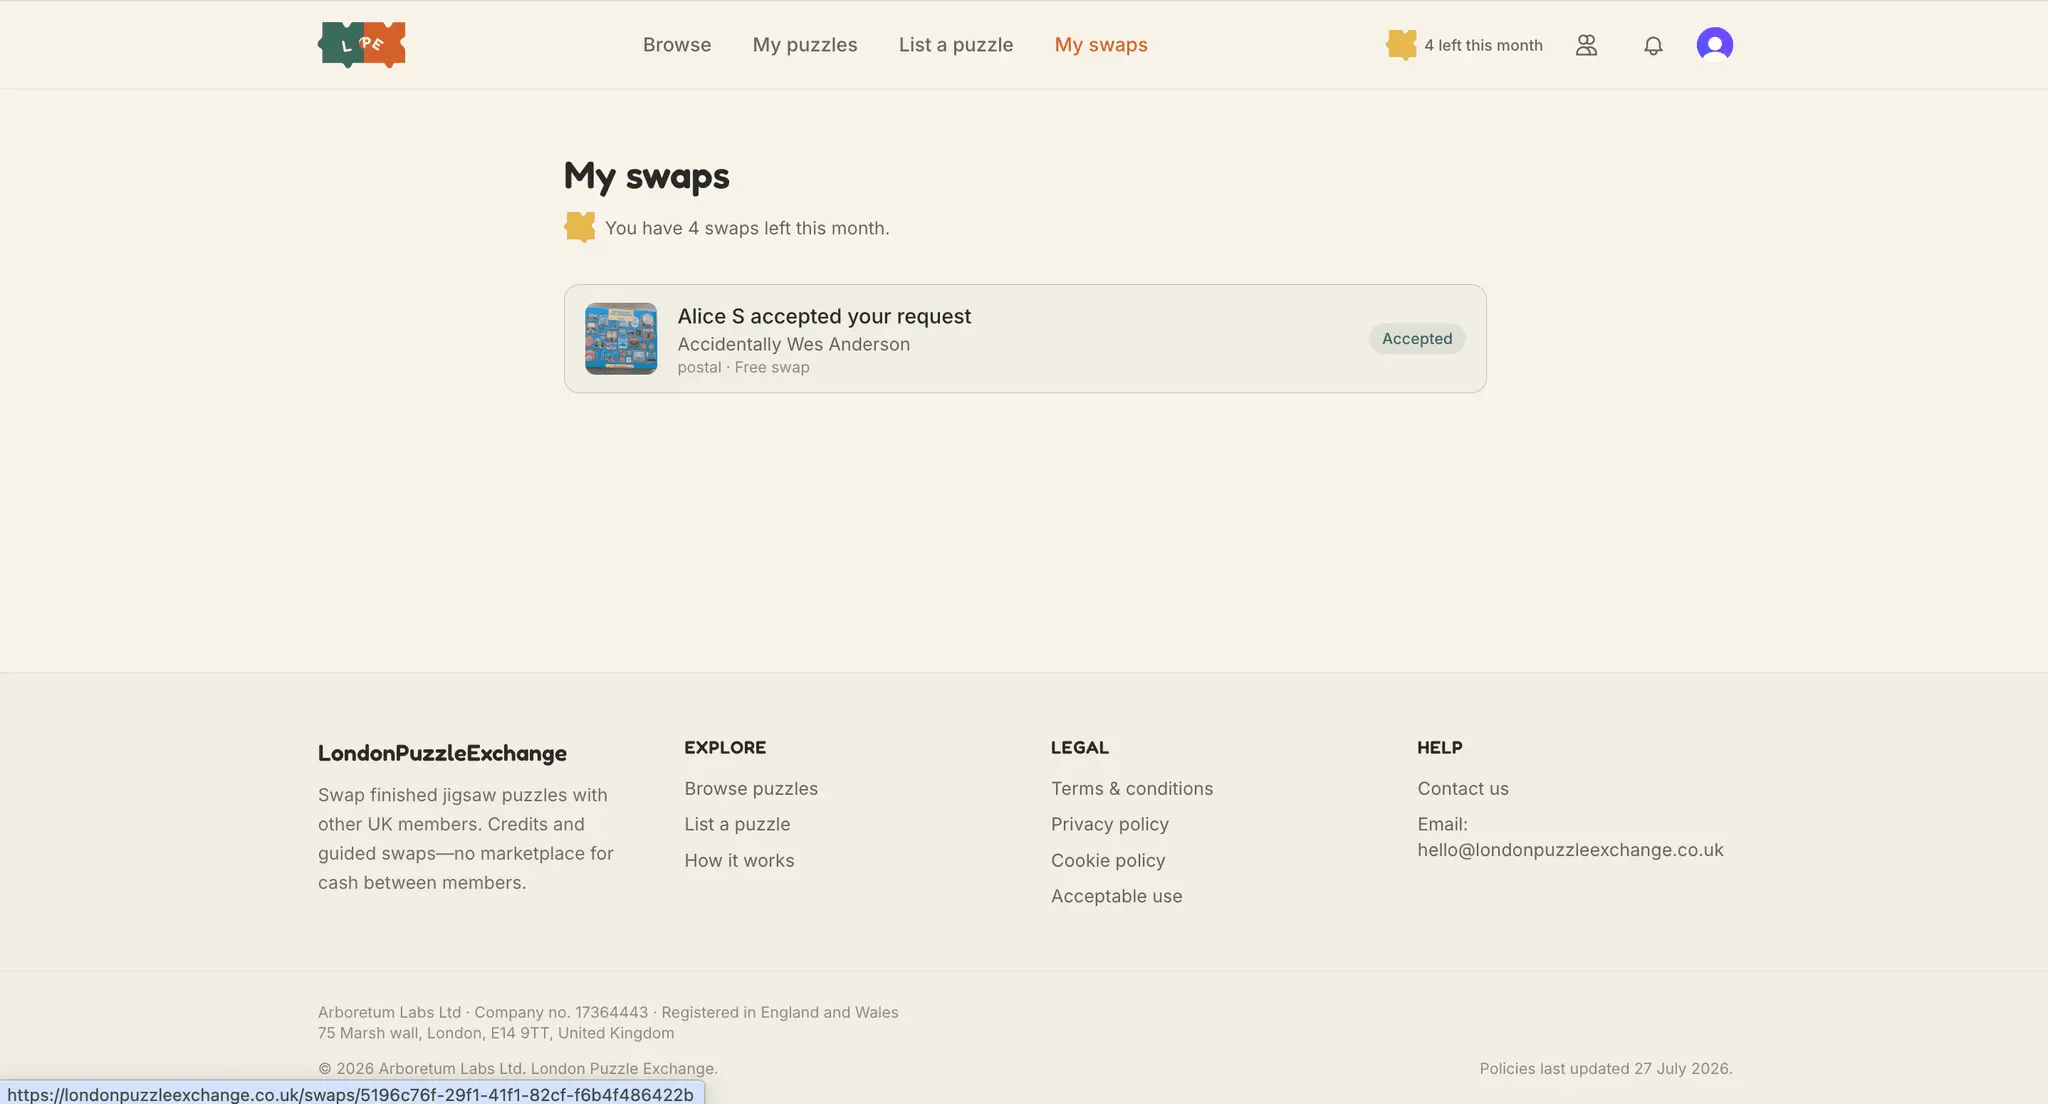Click the '4 left this month' label

click(x=1483, y=45)
